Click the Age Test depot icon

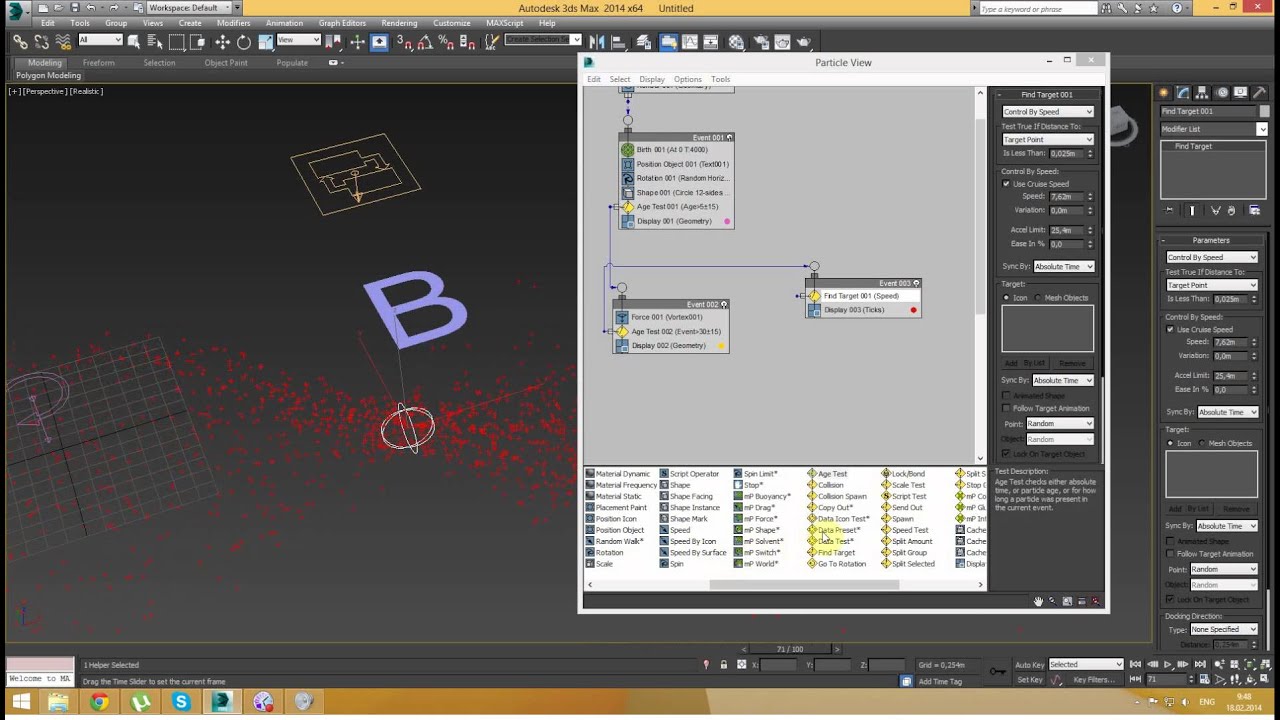click(x=812, y=474)
